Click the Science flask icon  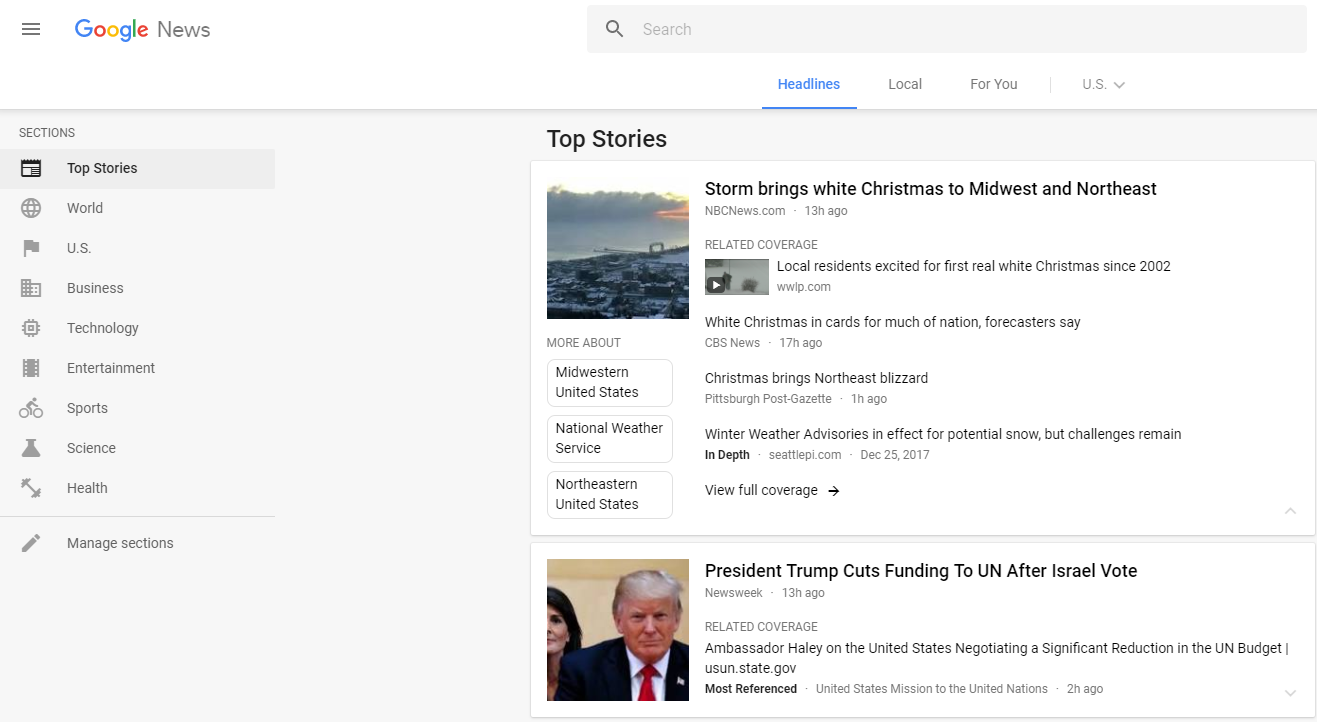[x=31, y=448]
